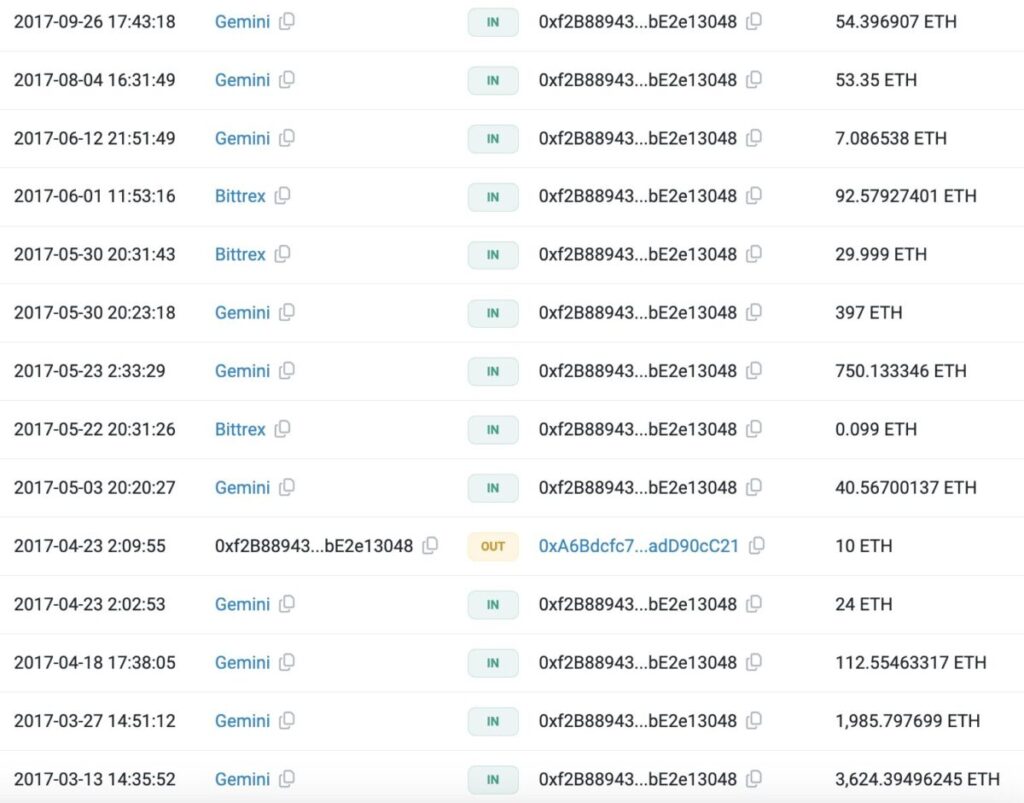Copy the Gemini sender on the 2017-09-26 row
Image resolution: width=1024 pixels, height=803 pixels.
pyautogui.click(x=287, y=21)
